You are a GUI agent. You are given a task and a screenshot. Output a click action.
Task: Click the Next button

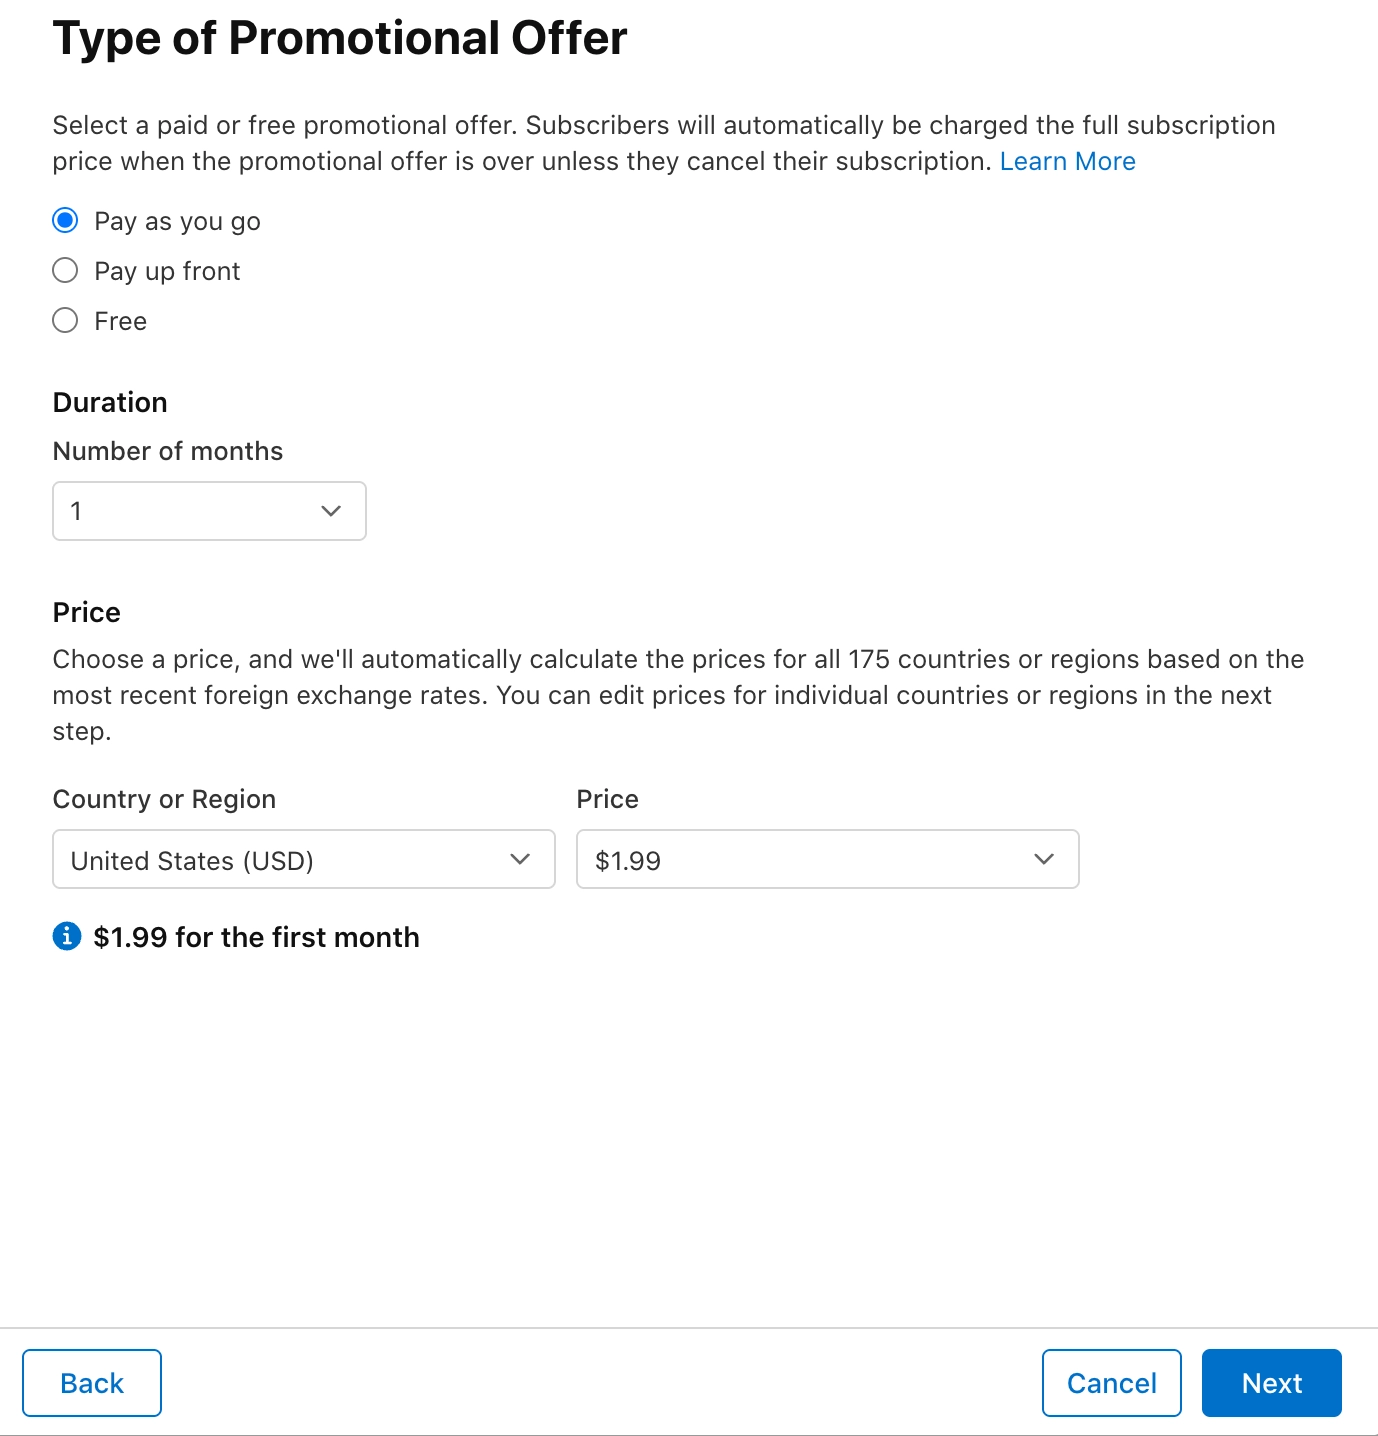[x=1271, y=1383]
